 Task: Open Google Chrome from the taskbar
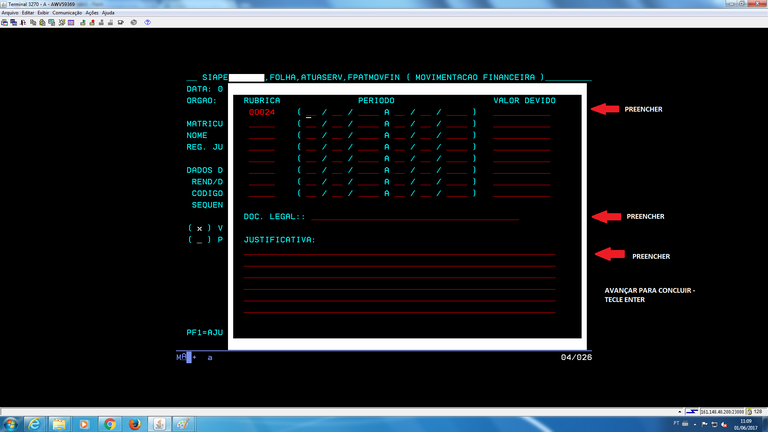tap(109, 423)
